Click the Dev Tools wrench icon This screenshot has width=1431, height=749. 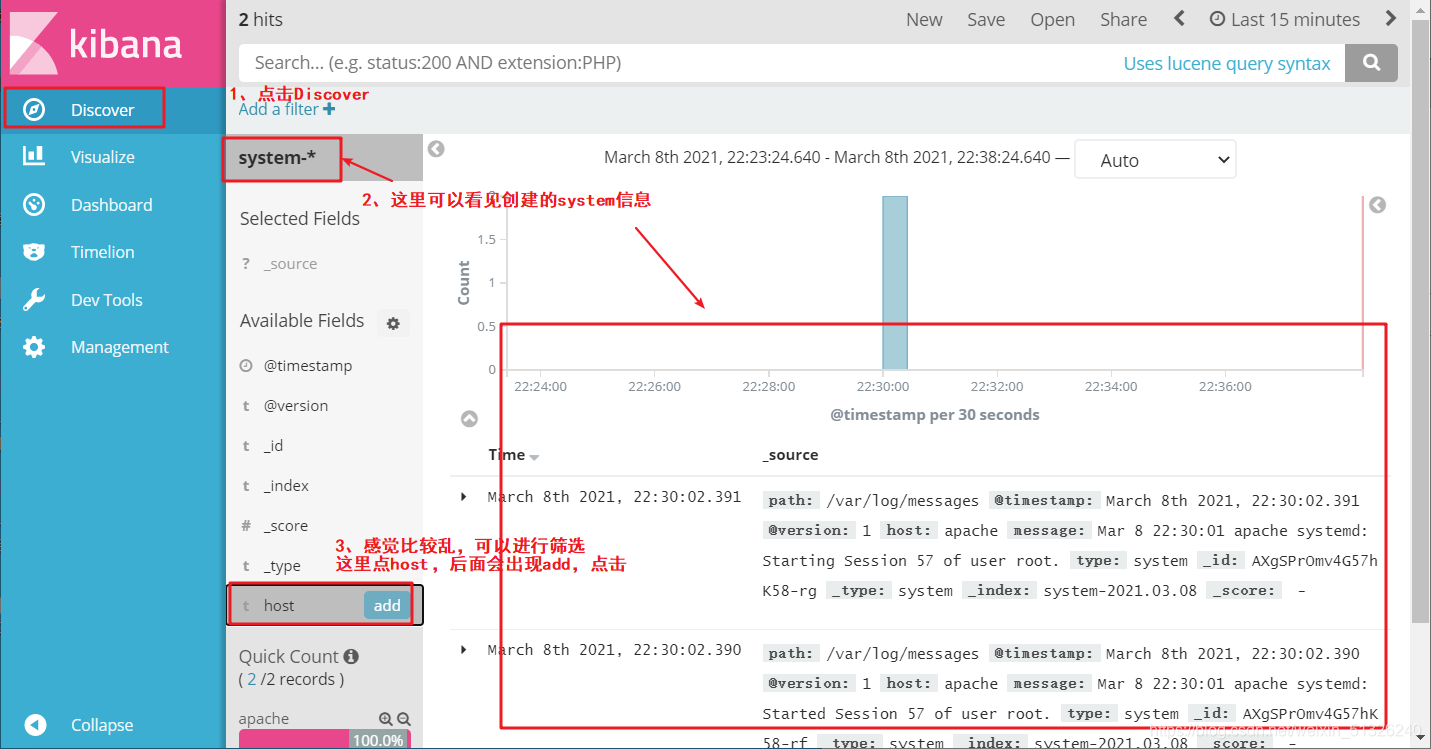(x=34, y=300)
